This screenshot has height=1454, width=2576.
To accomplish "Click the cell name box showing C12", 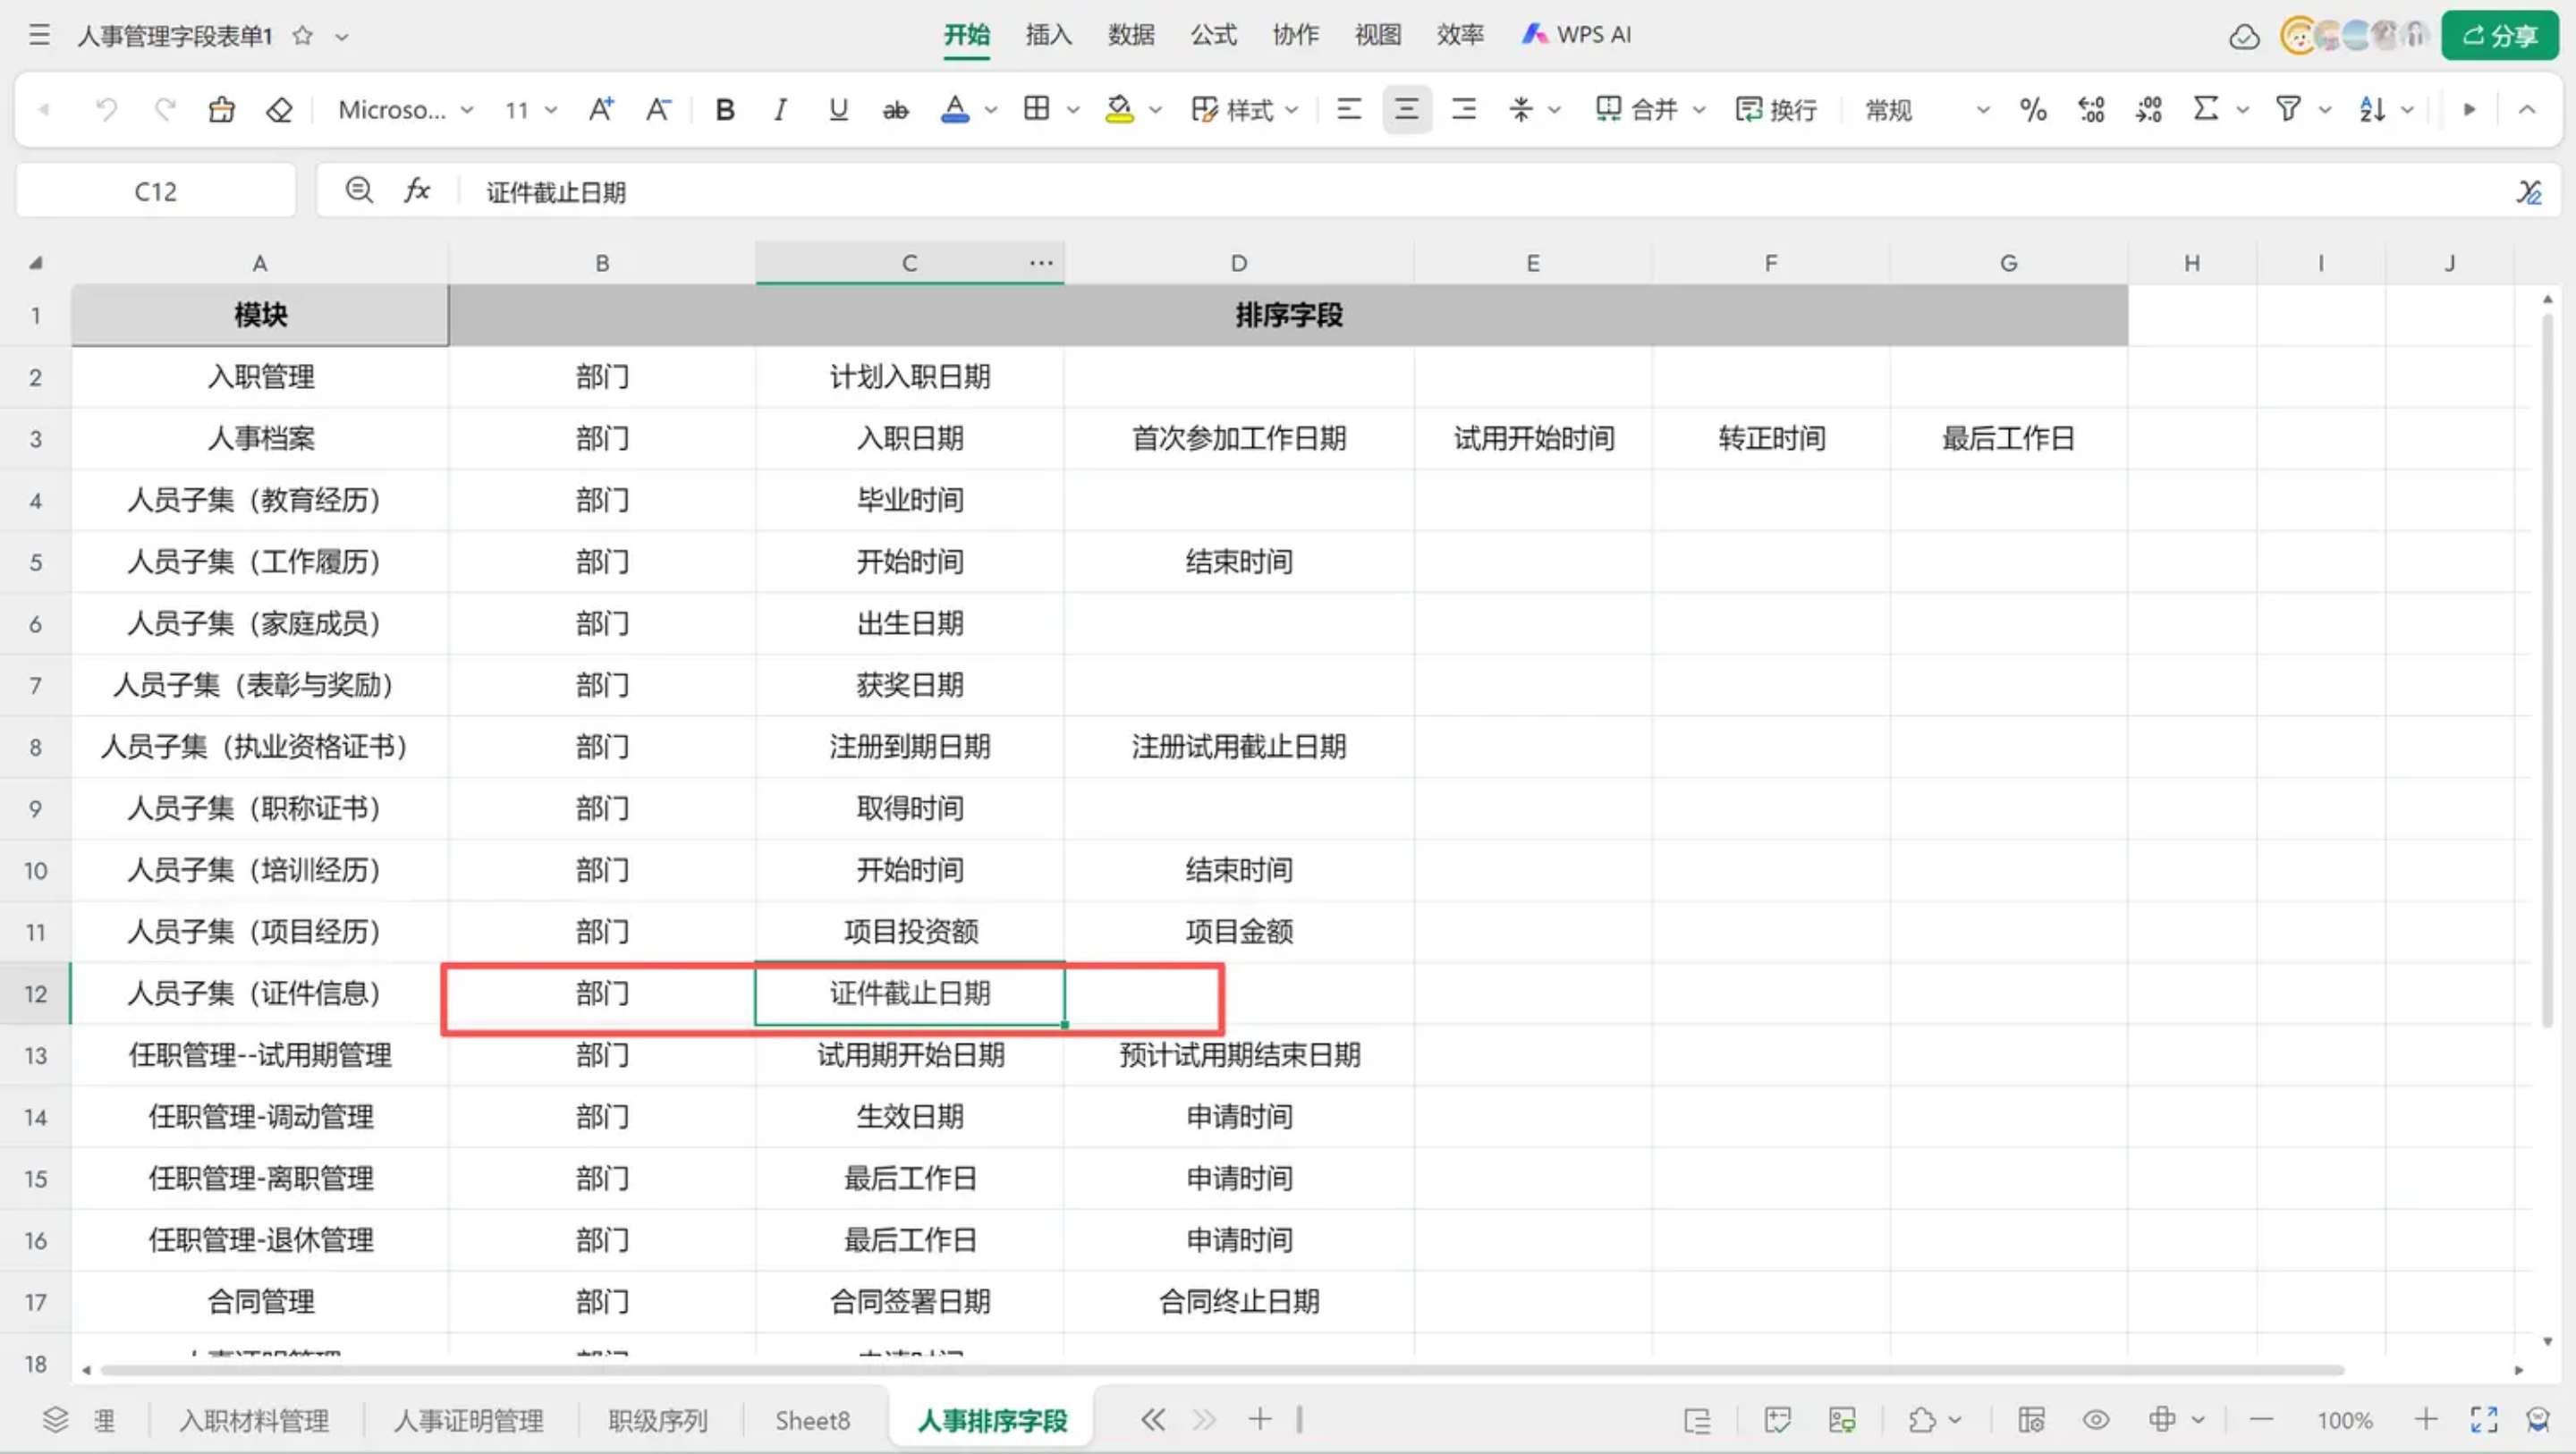I will coord(155,191).
